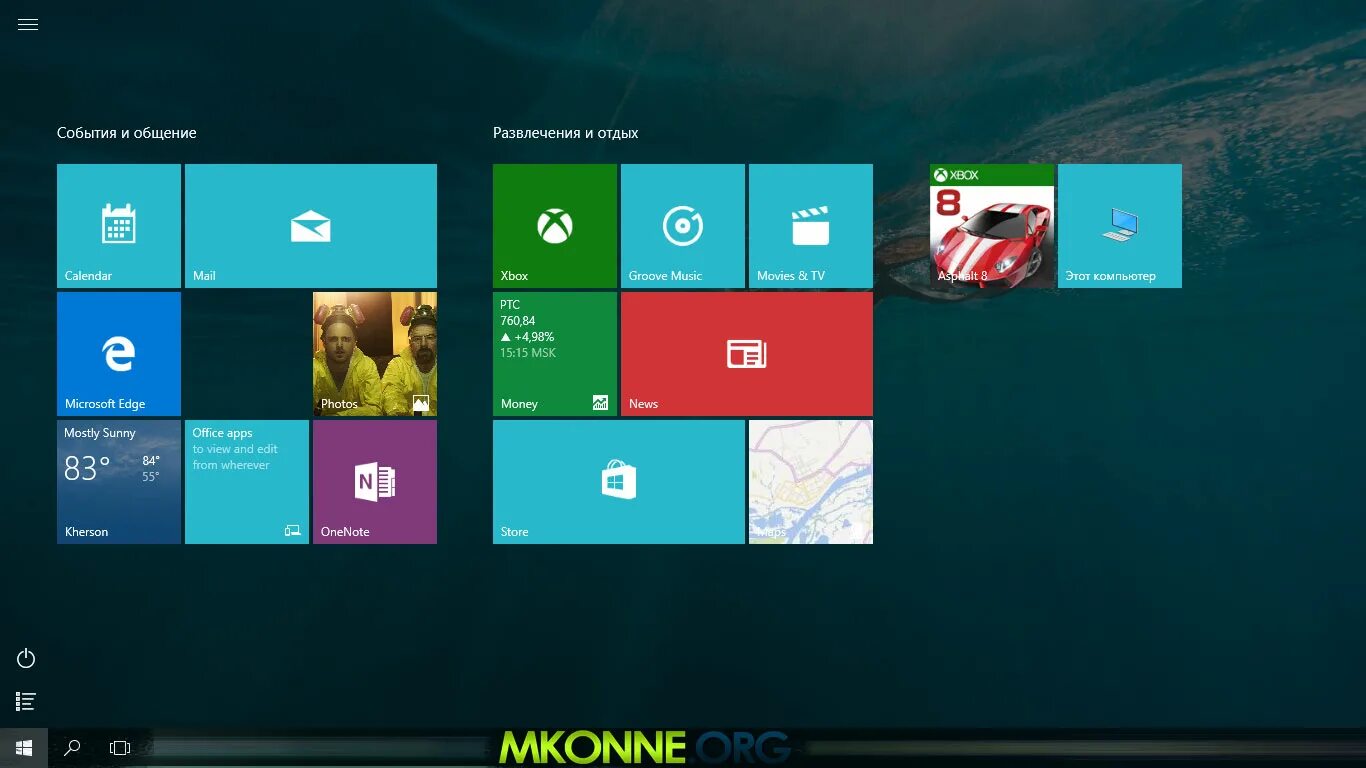Viewport: 1366px width, 768px height.
Task: Open the hamburger menu at top left
Action: 28,25
